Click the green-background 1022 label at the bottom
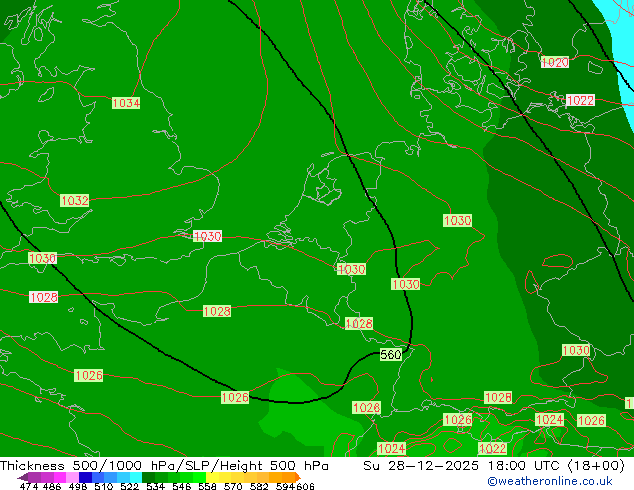This screenshot has width=634, height=490. [492, 448]
